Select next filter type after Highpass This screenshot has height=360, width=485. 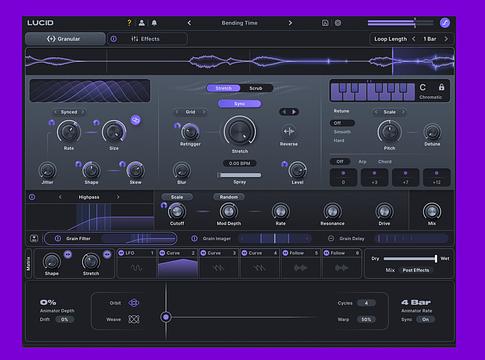tap(118, 197)
